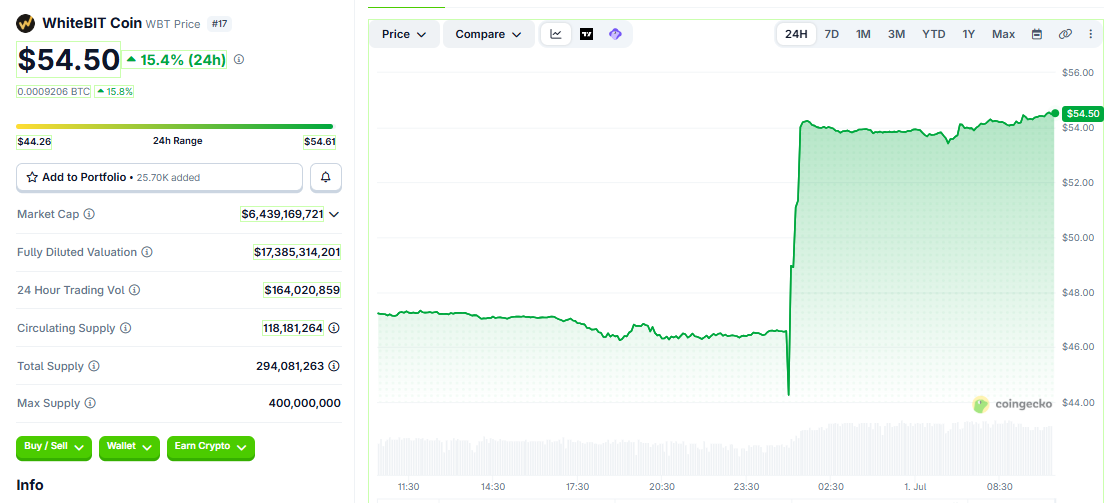Select the YTD time range tab
This screenshot has width=1115, height=503.
click(x=934, y=34)
